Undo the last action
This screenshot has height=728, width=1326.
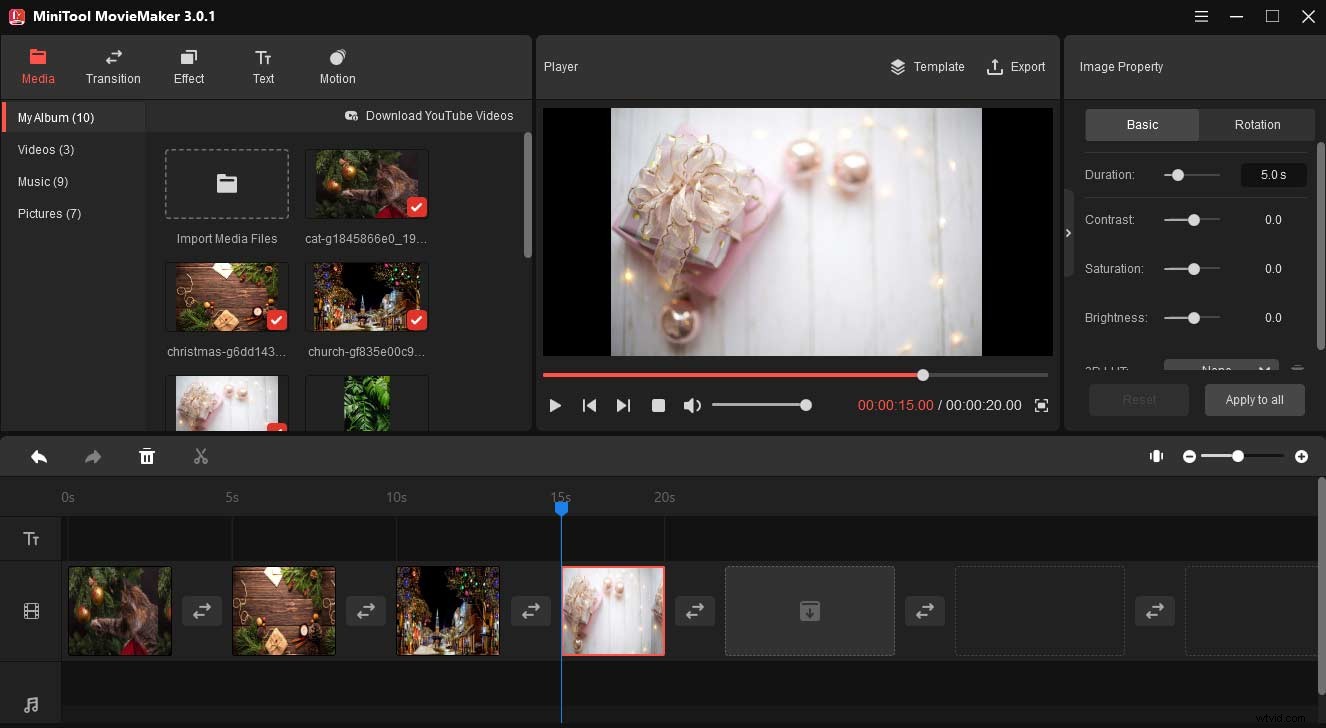39,456
